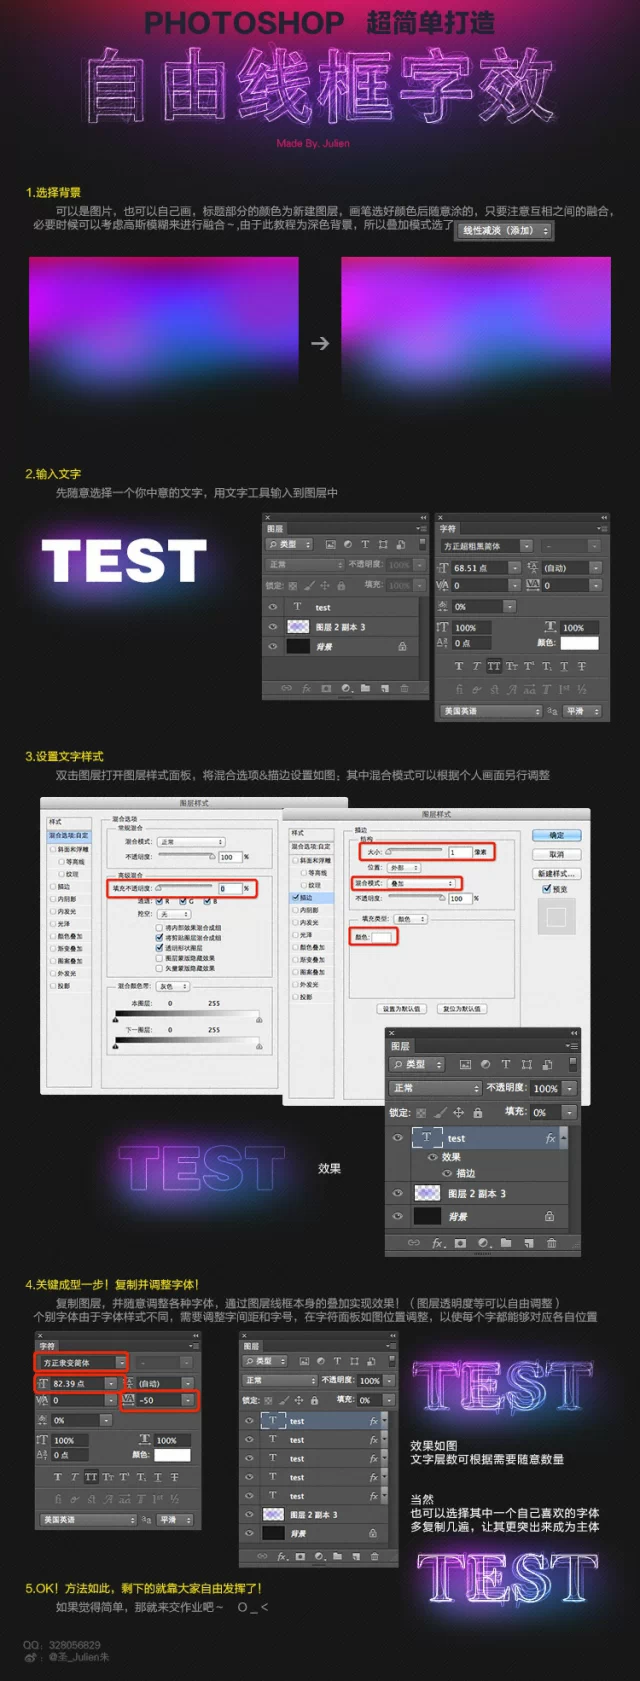Click the fx badge on test layer in step 3 Layers panel
640x1681 pixels.
(x=550, y=1138)
